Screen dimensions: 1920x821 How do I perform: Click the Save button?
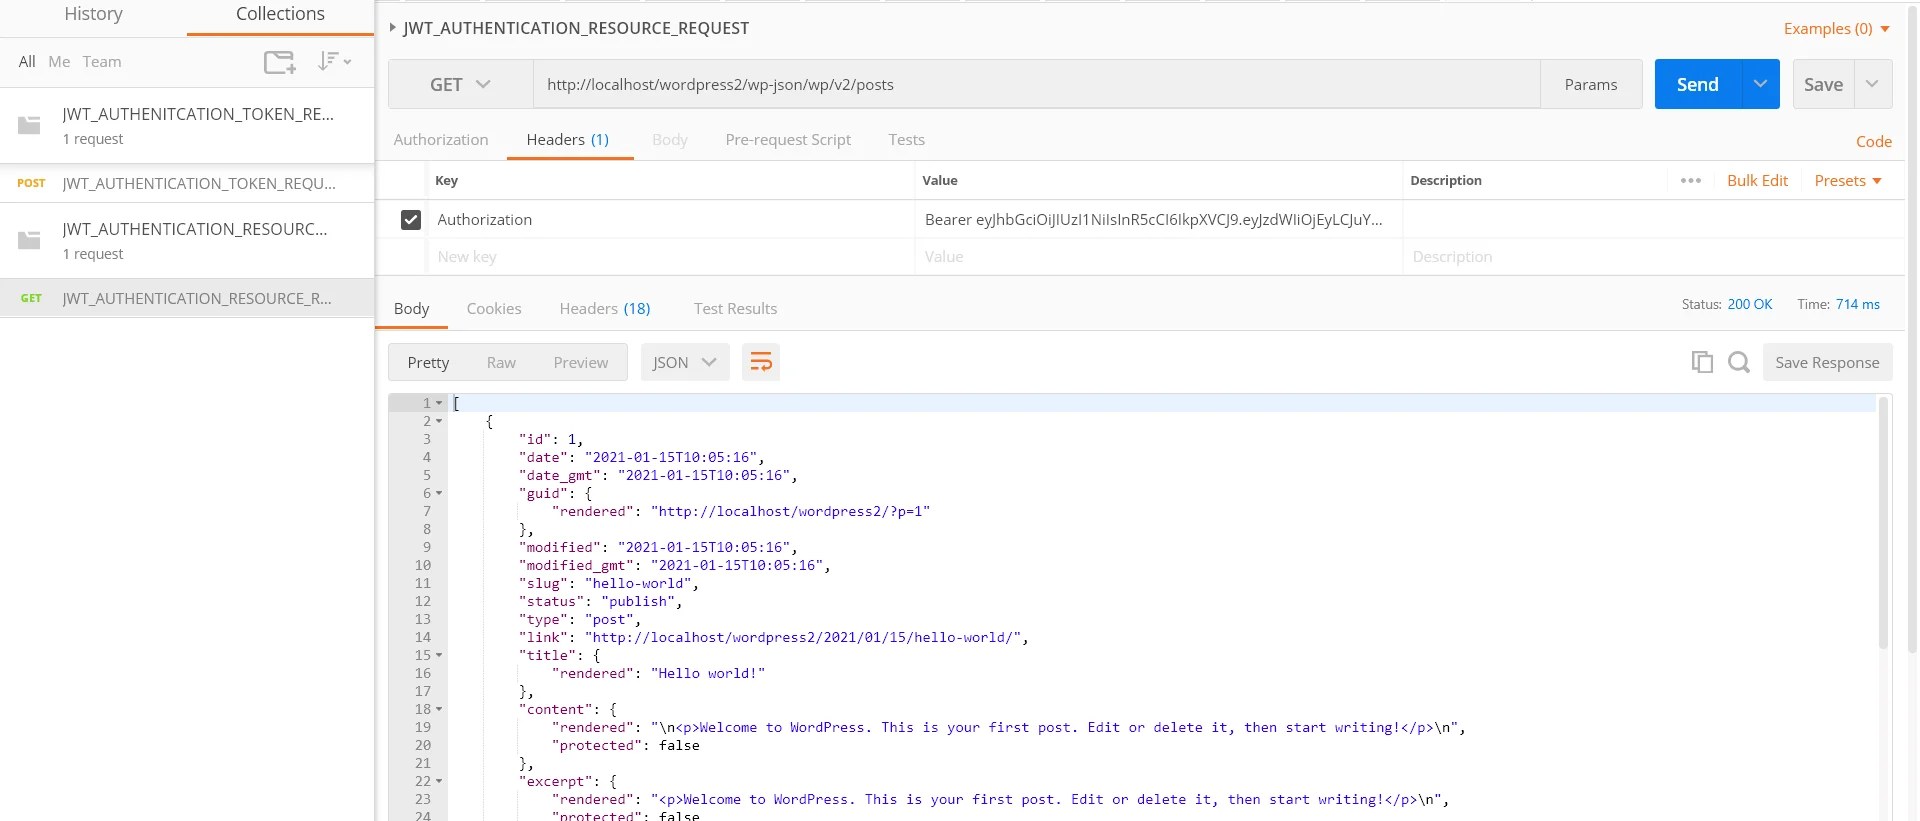pos(1823,84)
